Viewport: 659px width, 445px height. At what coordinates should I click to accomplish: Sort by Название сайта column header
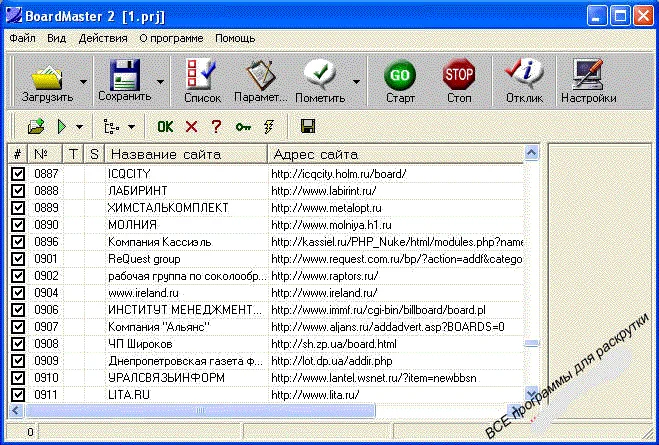pyautogui.click(x=186, y=154)
